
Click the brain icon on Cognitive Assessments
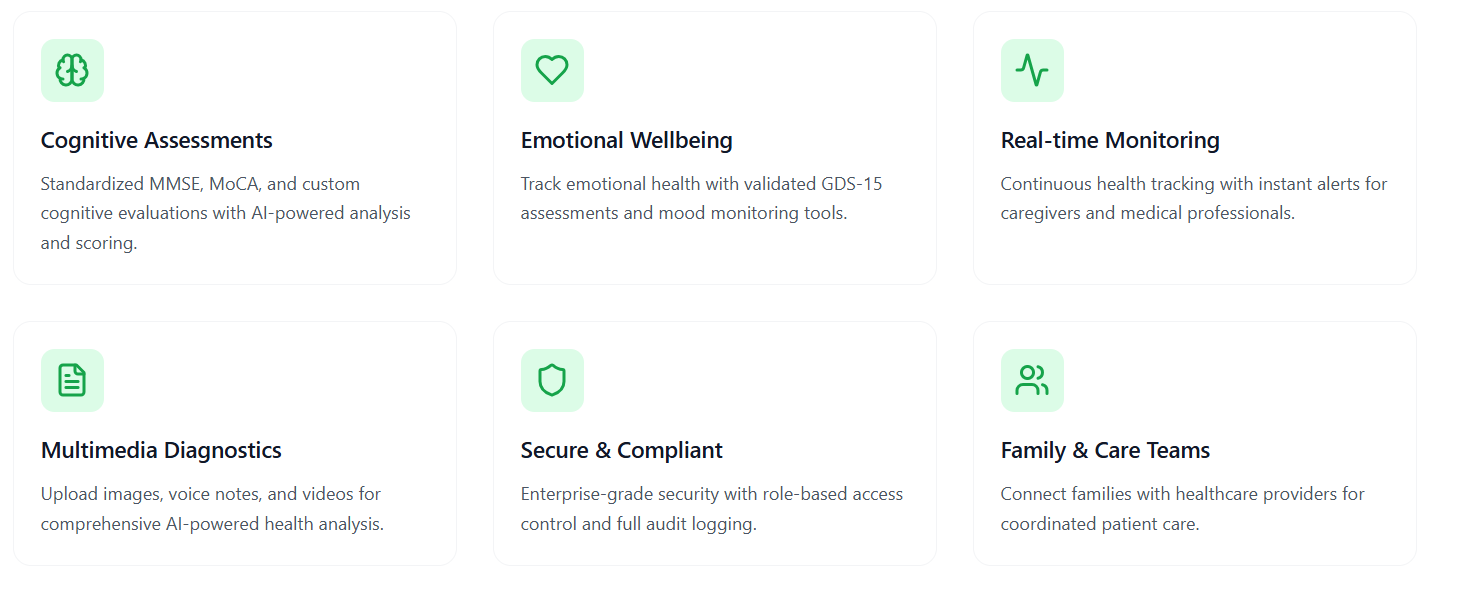[x=71, y=70]
